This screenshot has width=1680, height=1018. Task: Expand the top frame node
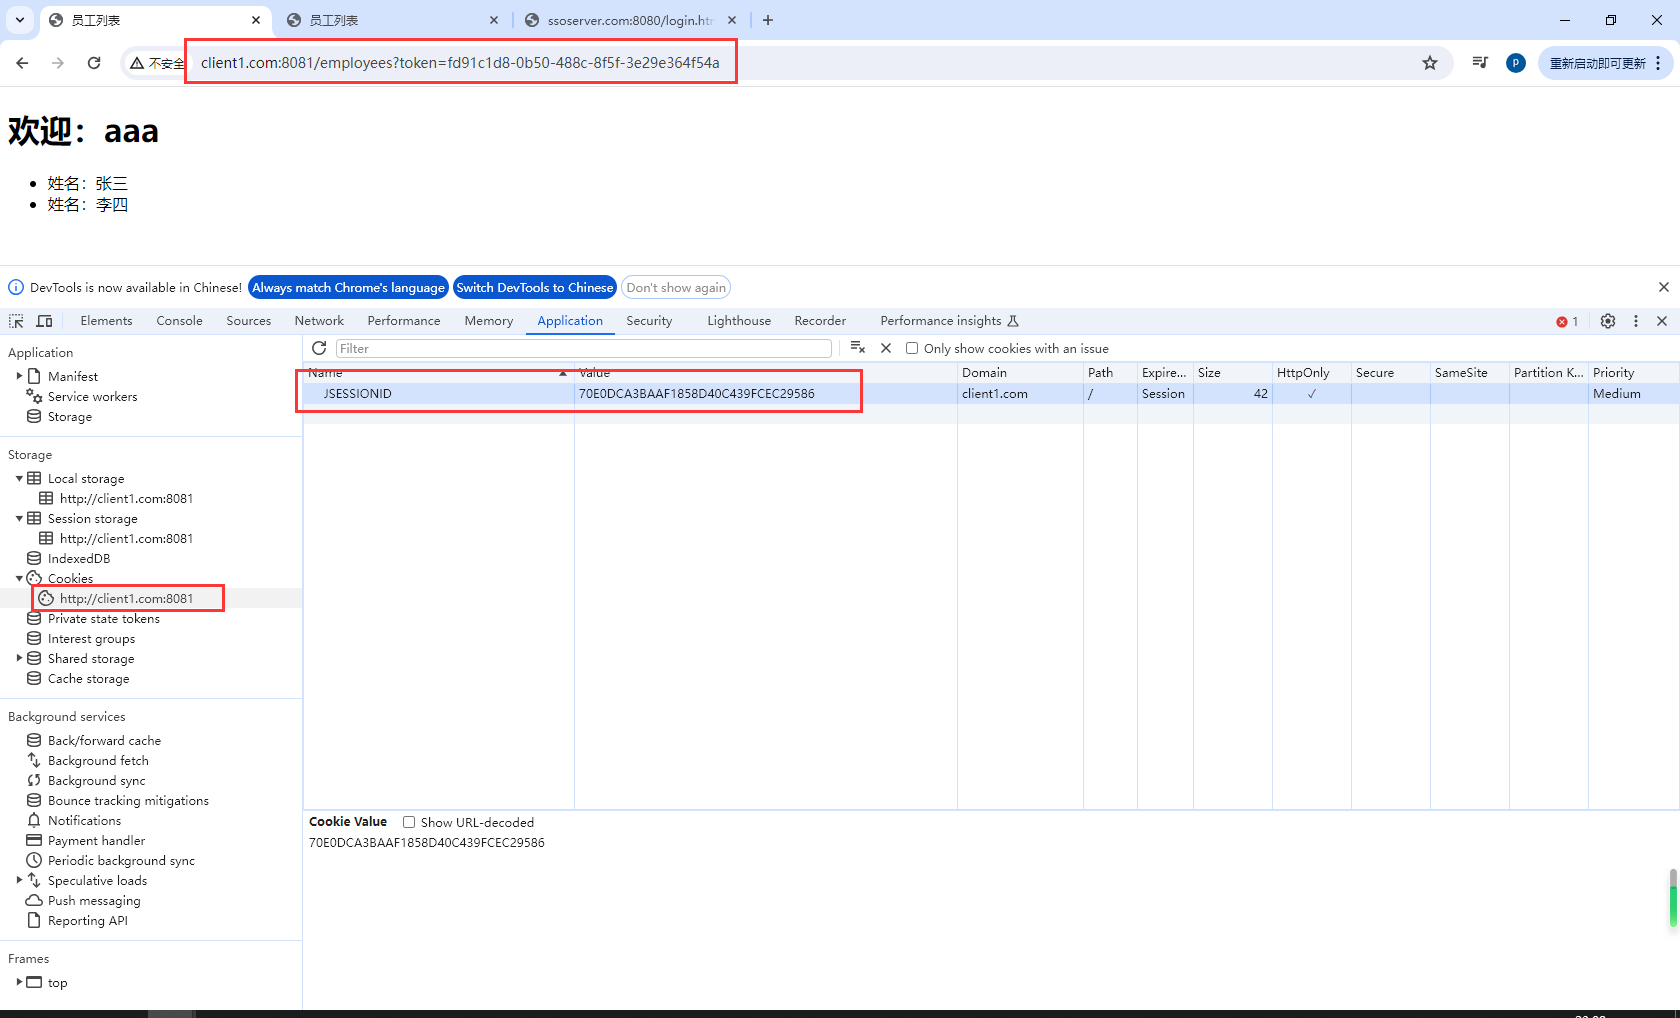[19, 982]
